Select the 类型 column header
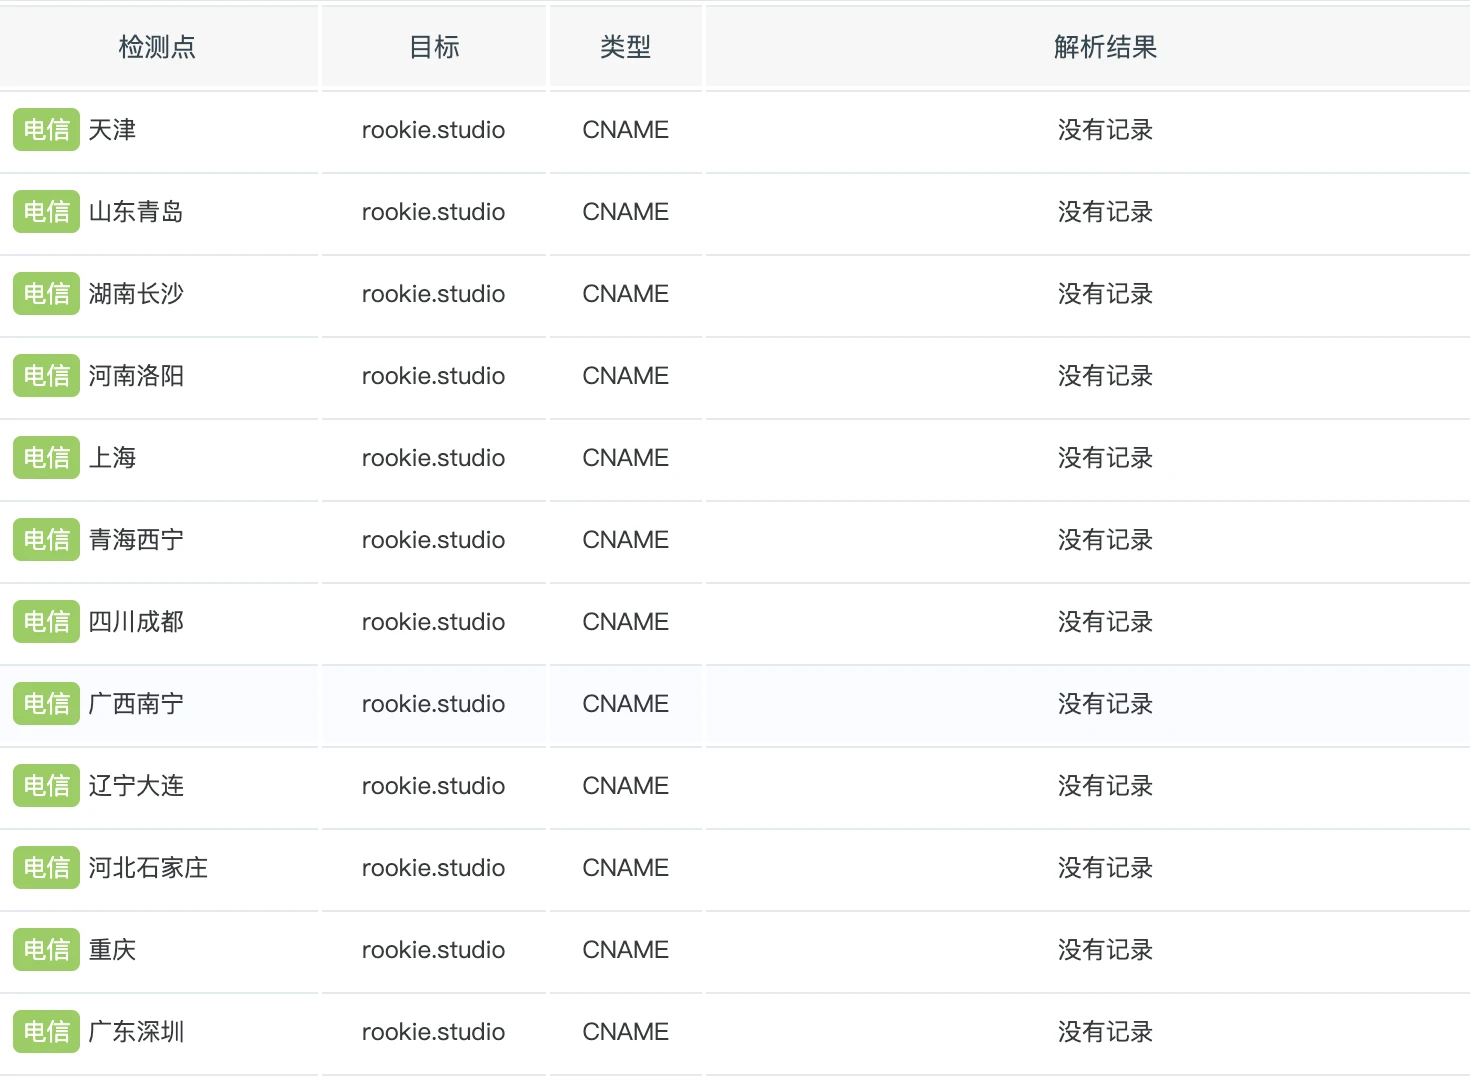This screenshot has width=1470, height=1082. (x=625, y=47)
